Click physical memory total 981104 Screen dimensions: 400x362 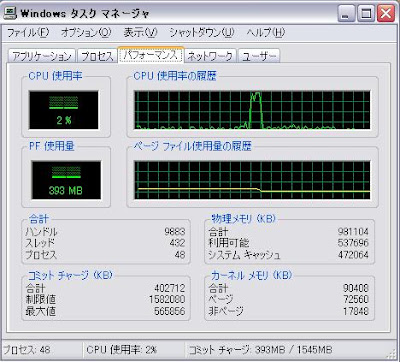click(x=353, y=231)
